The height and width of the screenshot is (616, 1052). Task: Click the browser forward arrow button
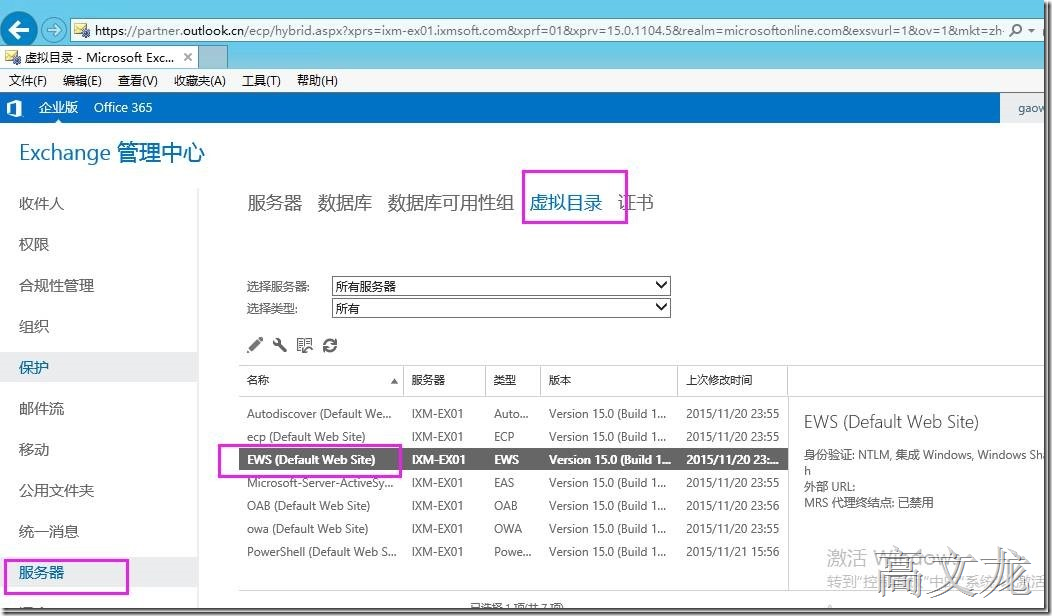pos(53,30)
